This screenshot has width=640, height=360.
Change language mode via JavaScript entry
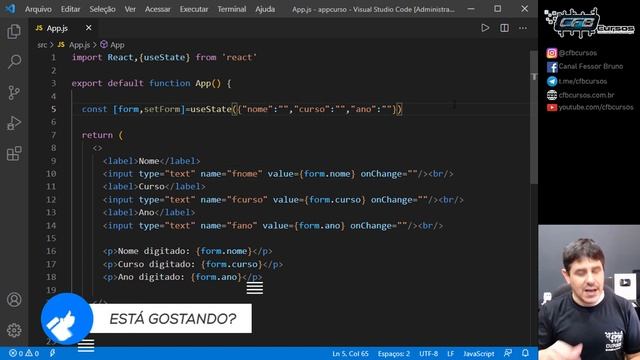click(x=478, y=354)
